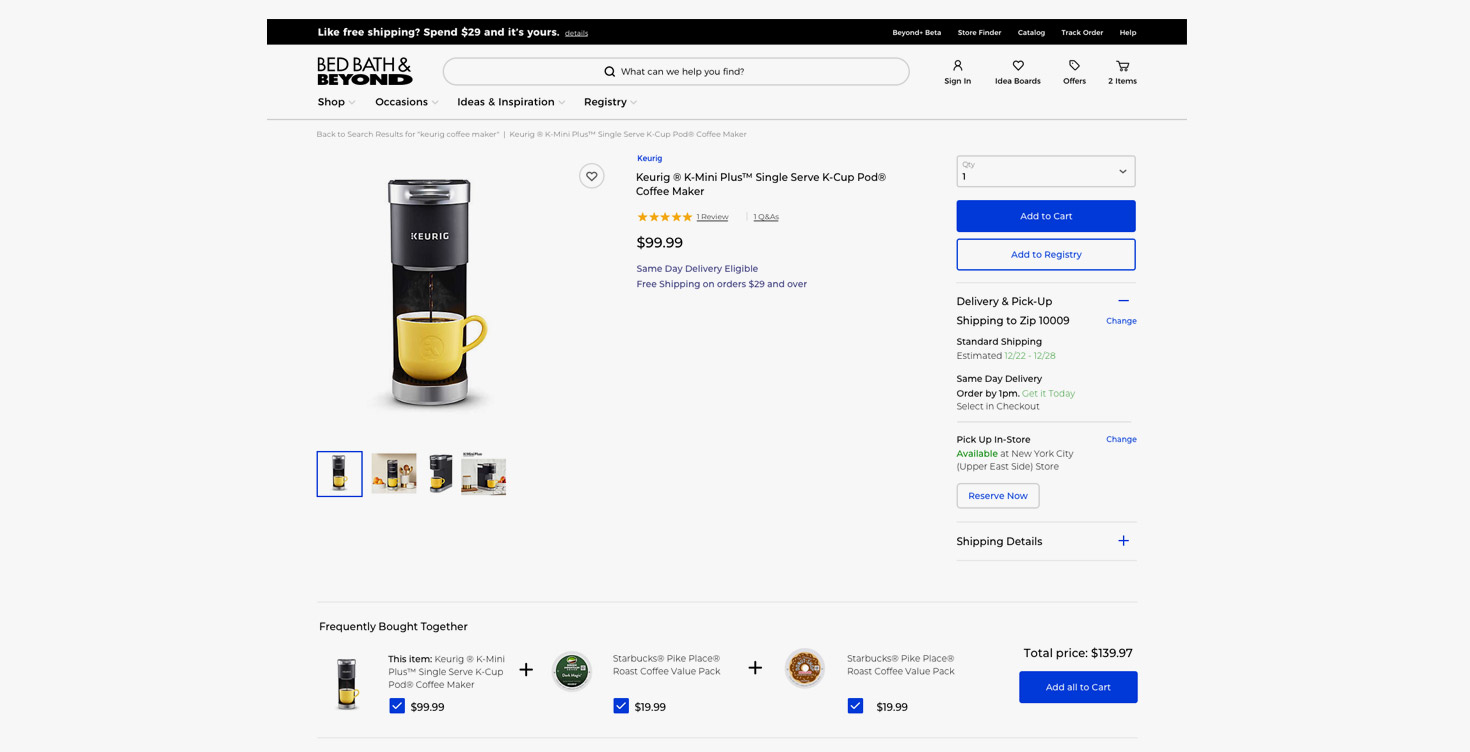The height and width of the screenshot is (752, 1470).
Task: Click the $99.99 product price
Action: tap(660, 242)
